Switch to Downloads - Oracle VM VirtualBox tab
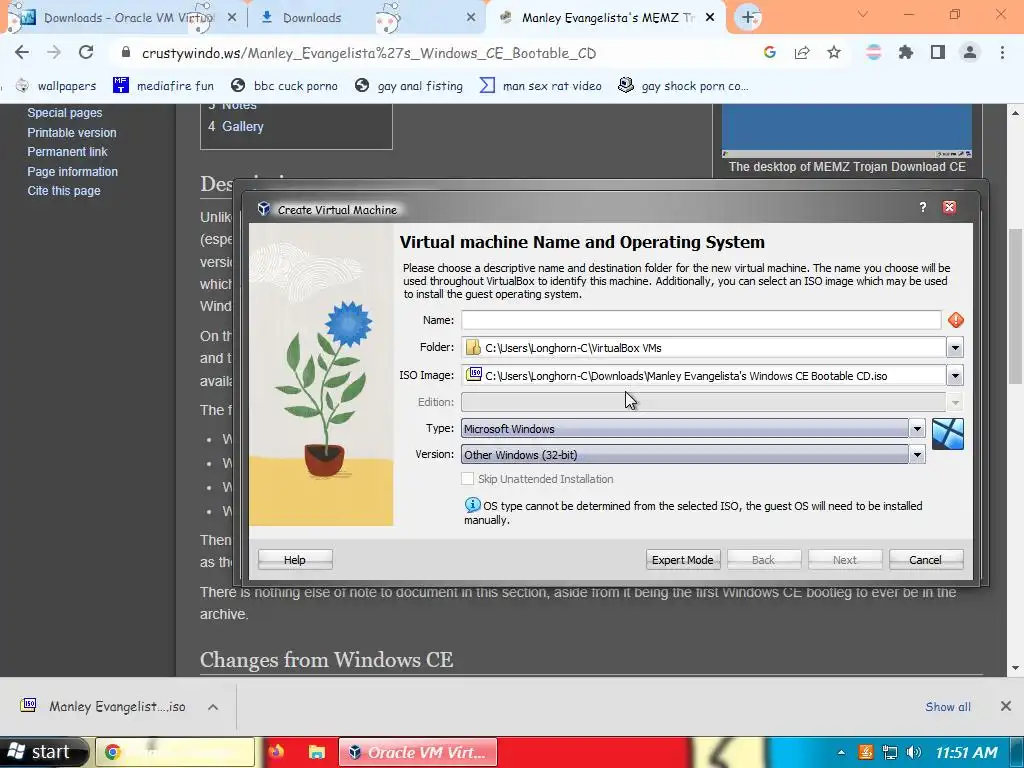The image size is (1024, 768). (x=124, y=18)
